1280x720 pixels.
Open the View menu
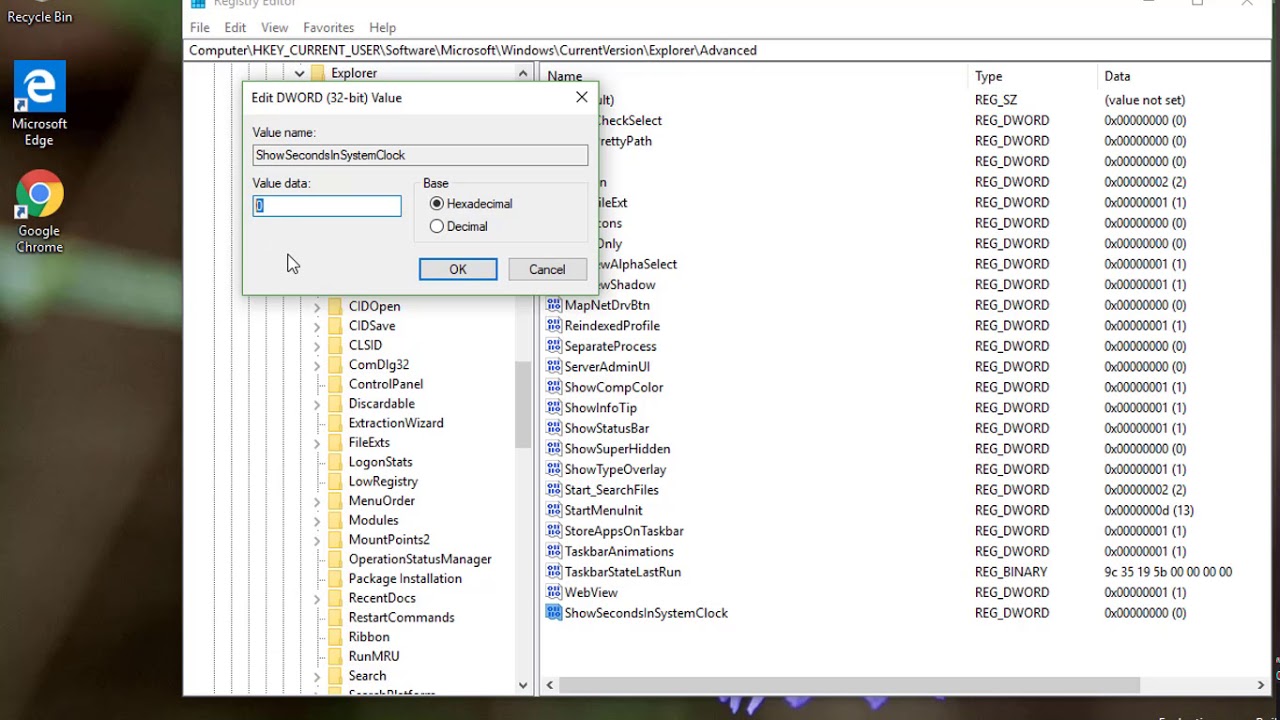pyautogui.click(x=274, y=27)
